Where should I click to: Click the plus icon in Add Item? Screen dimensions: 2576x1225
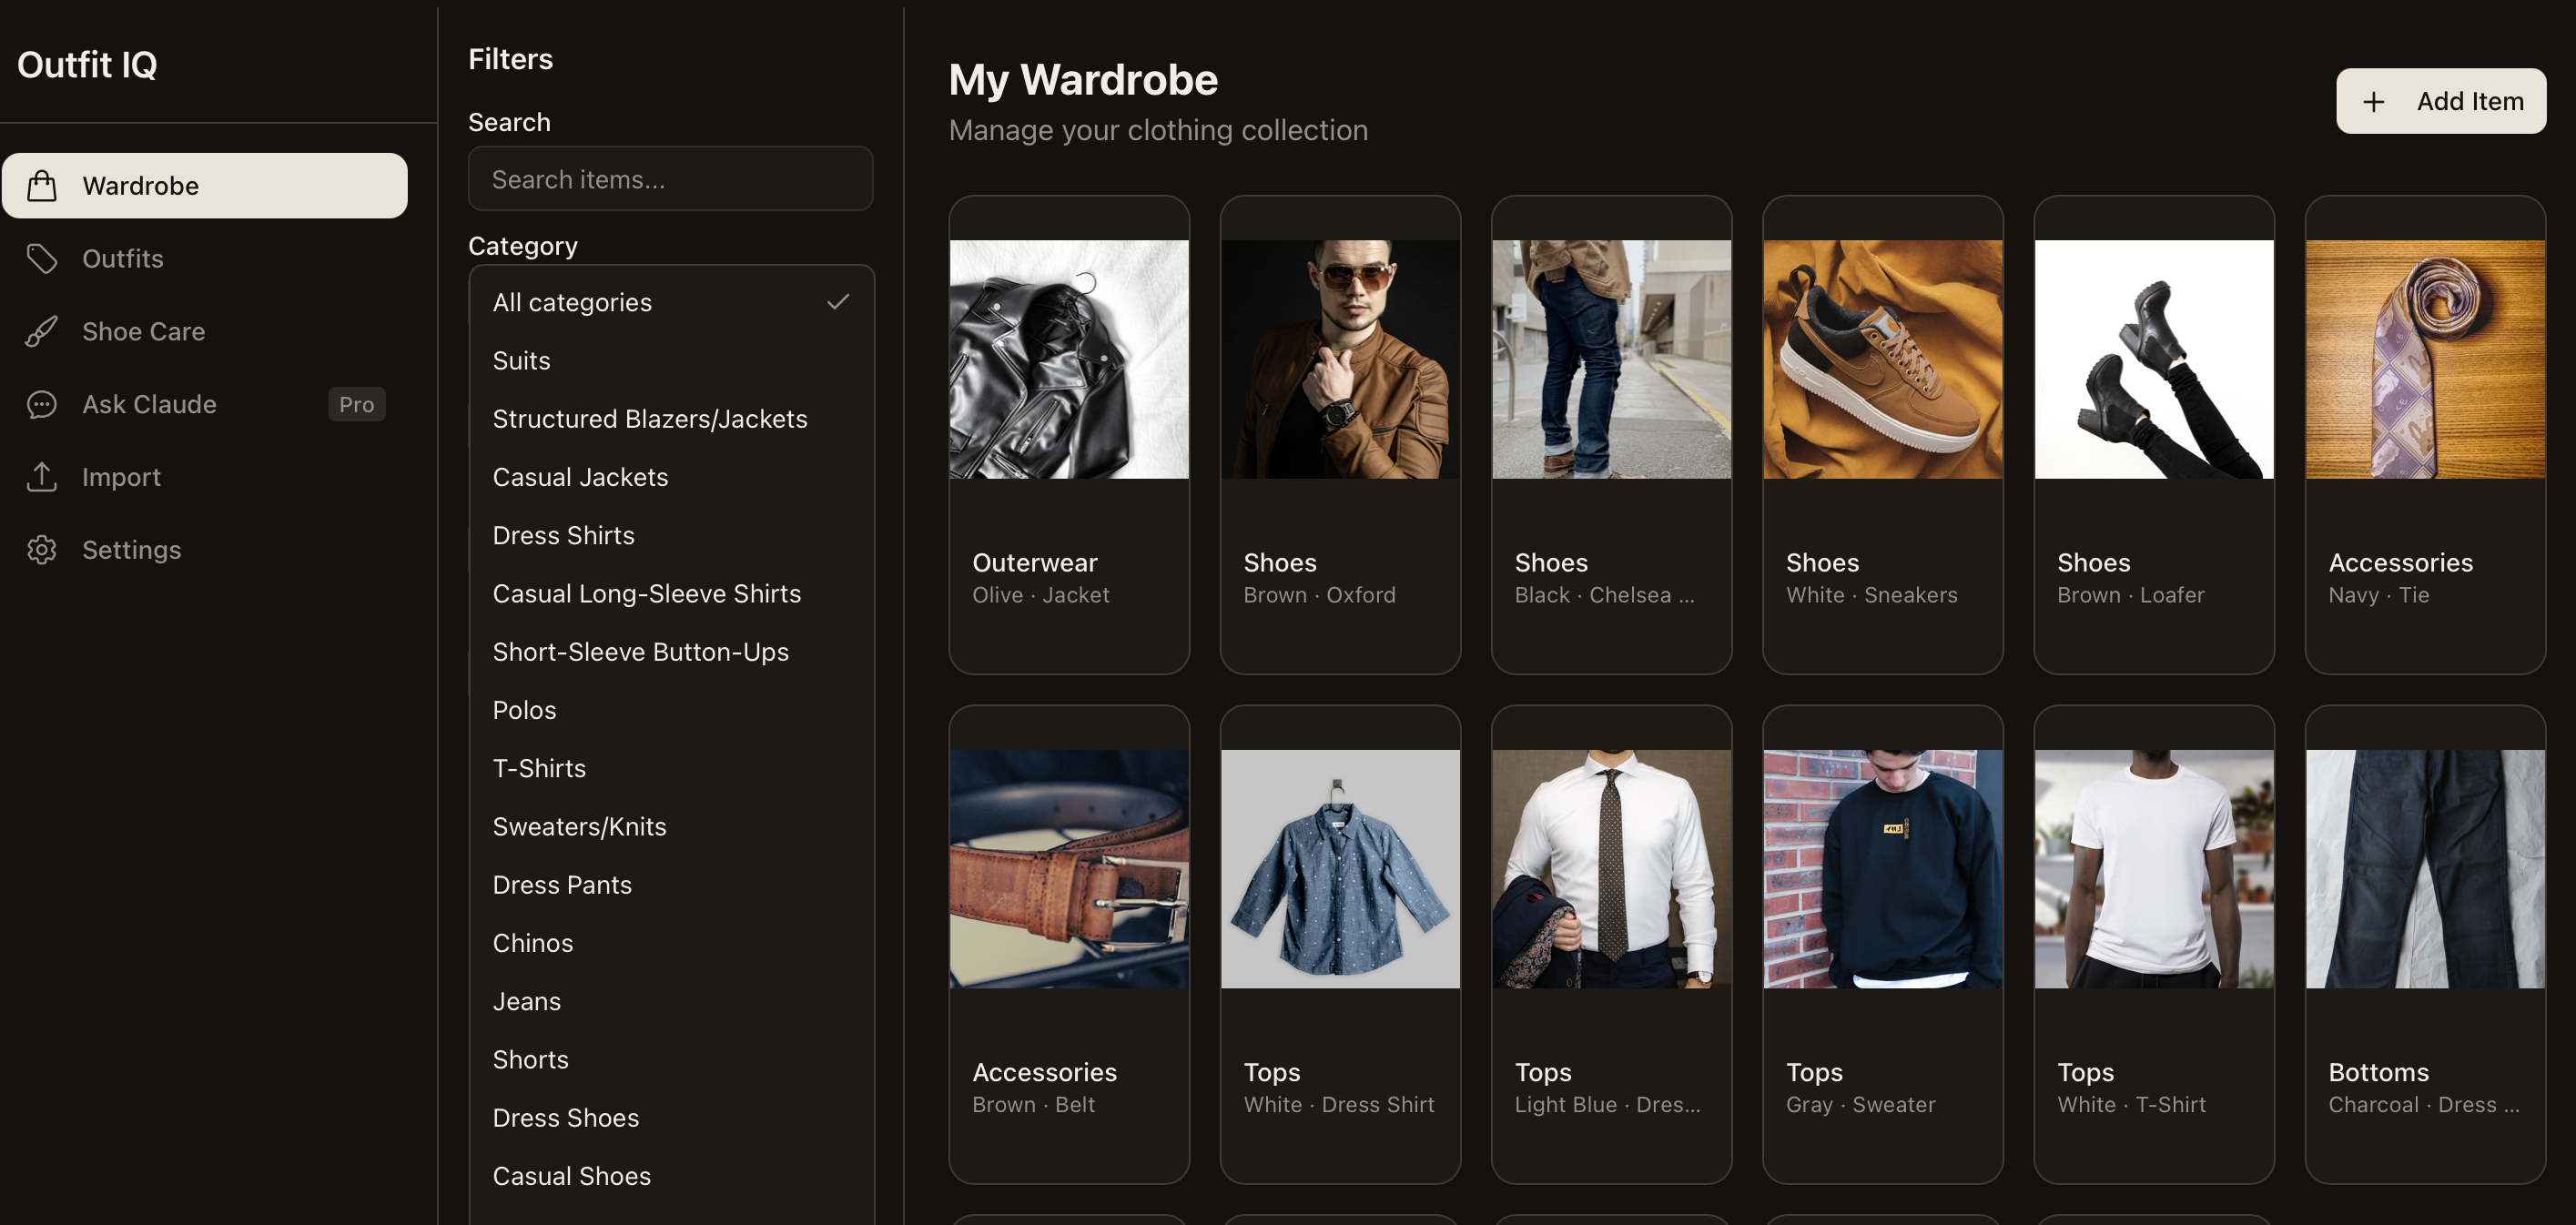point(2373,102)
